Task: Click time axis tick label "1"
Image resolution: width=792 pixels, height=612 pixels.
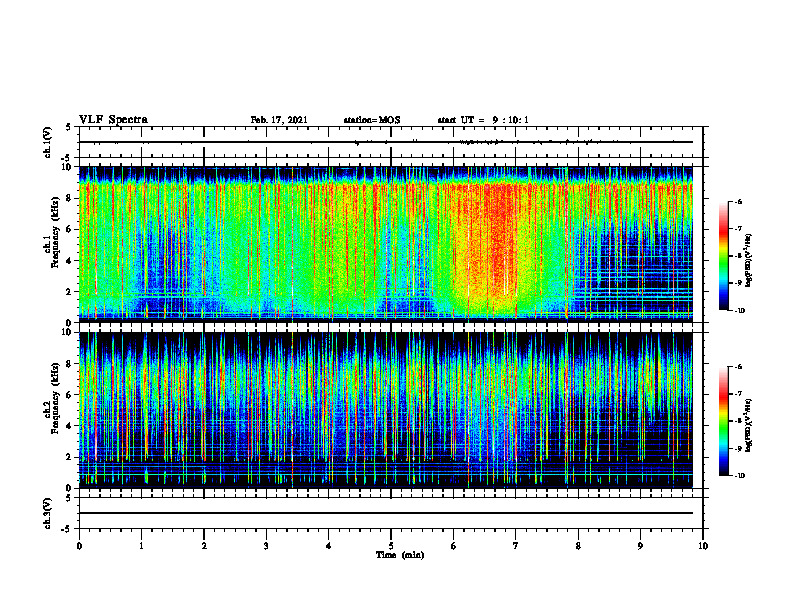Action: [141, 546]
